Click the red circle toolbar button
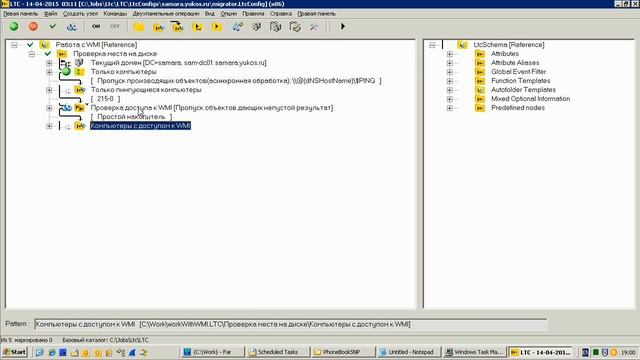The height and width of the screenshot is (360, 640). pyautogui.click(x=33, y=27)
